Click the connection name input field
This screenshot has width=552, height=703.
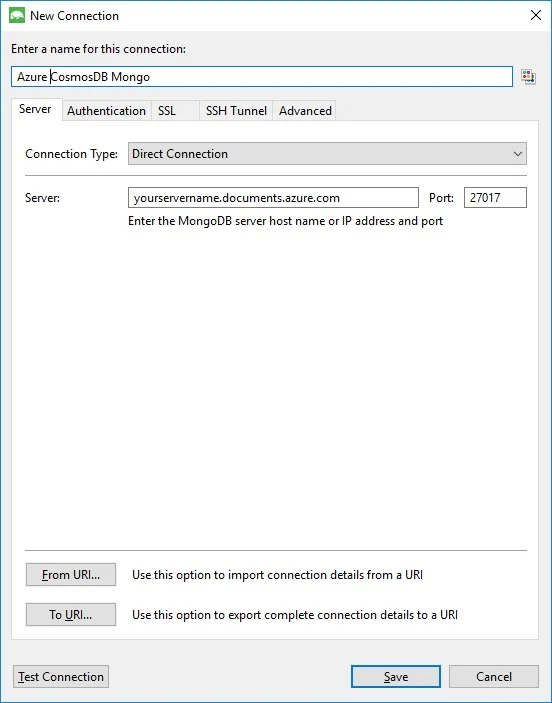262,77
